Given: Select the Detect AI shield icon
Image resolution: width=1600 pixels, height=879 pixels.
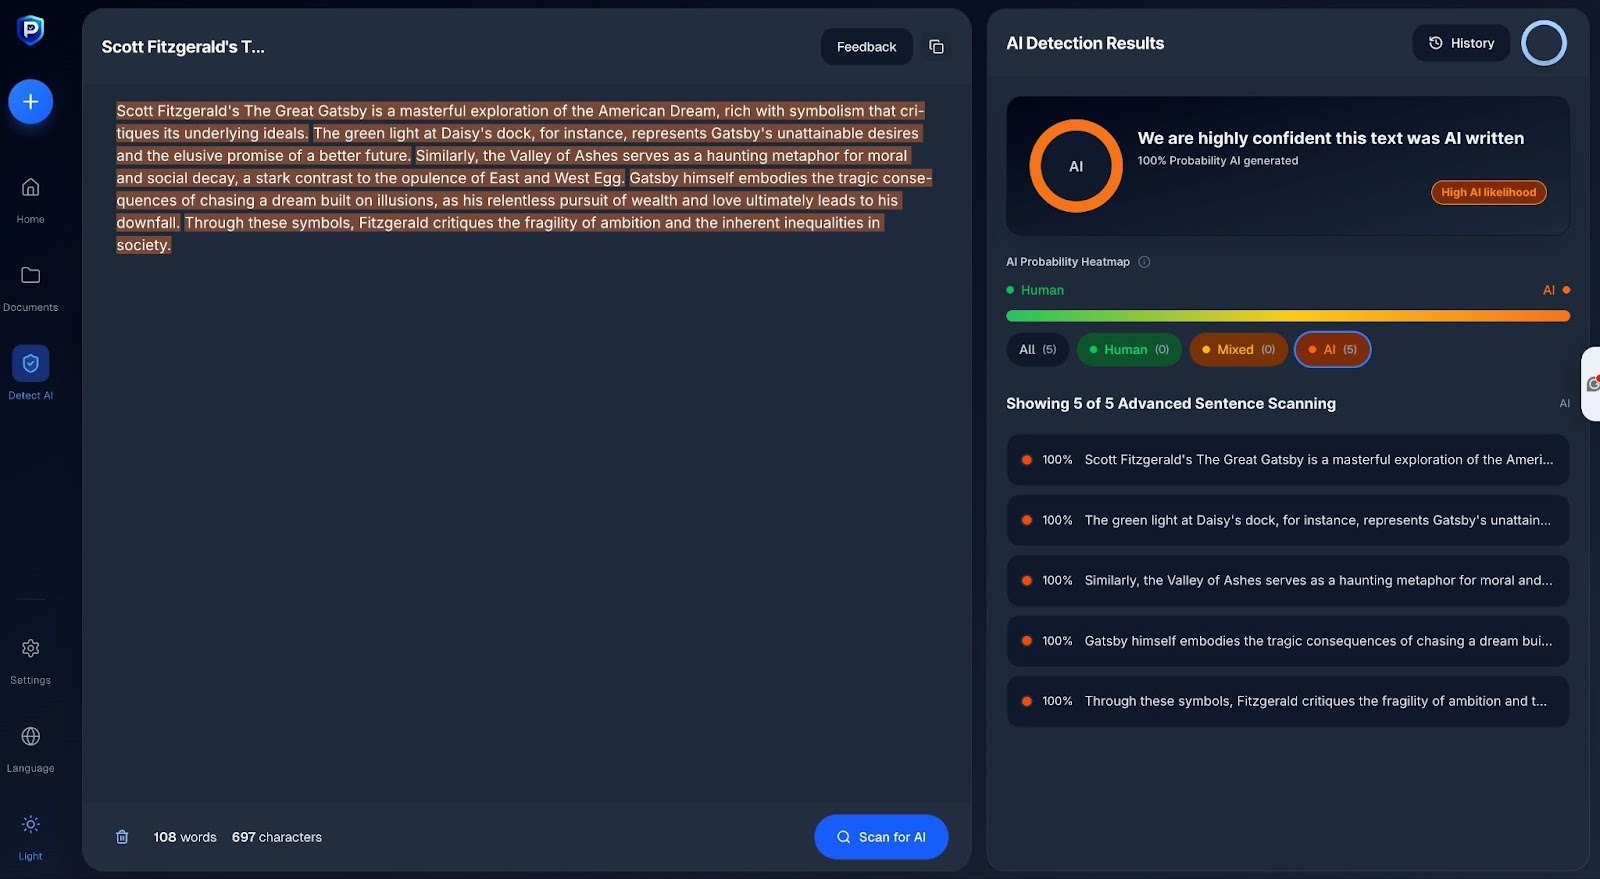Looking at the screenshot, I should pyautogui.click(x=31, y=364).
